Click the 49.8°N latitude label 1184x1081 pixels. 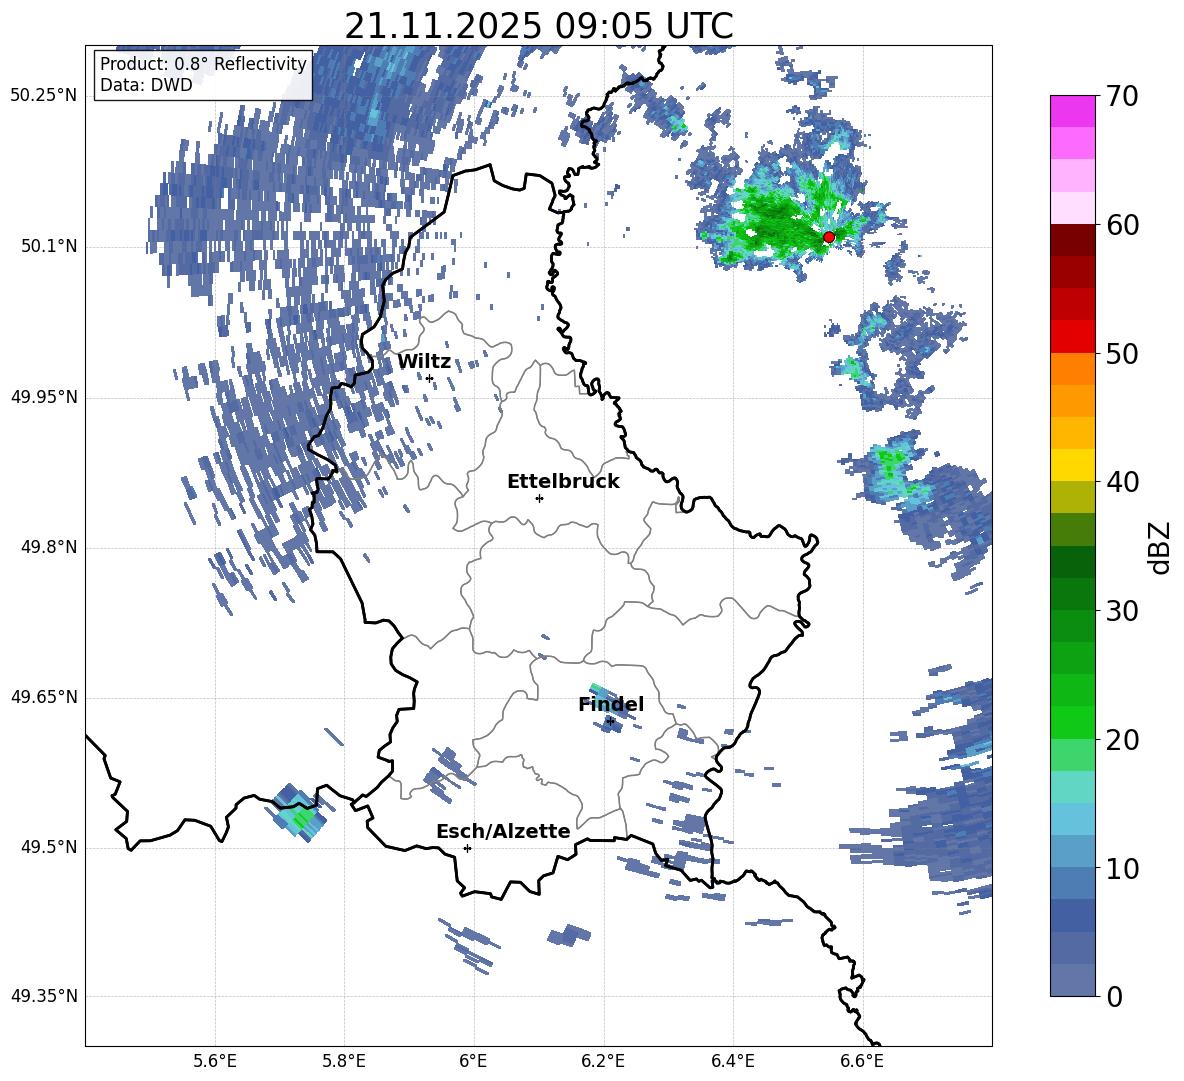(48, 547)
